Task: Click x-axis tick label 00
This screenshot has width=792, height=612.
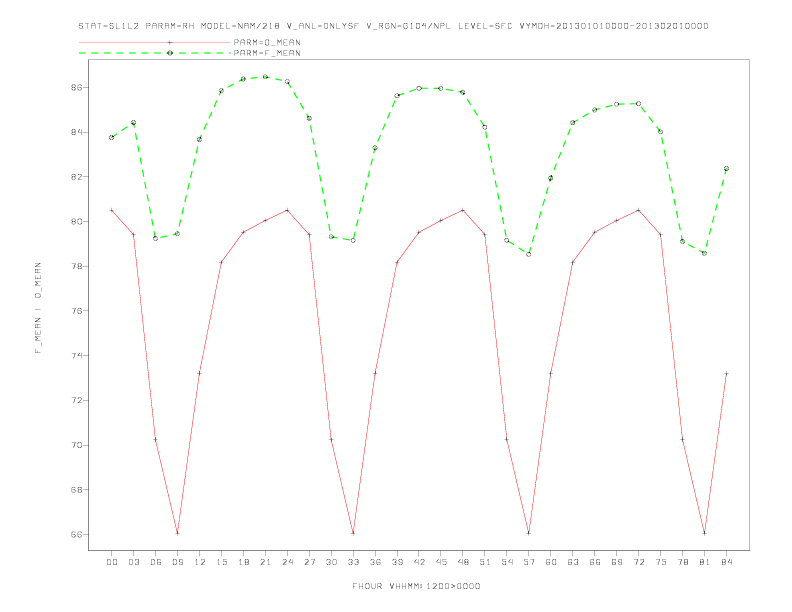Action: 112,562
